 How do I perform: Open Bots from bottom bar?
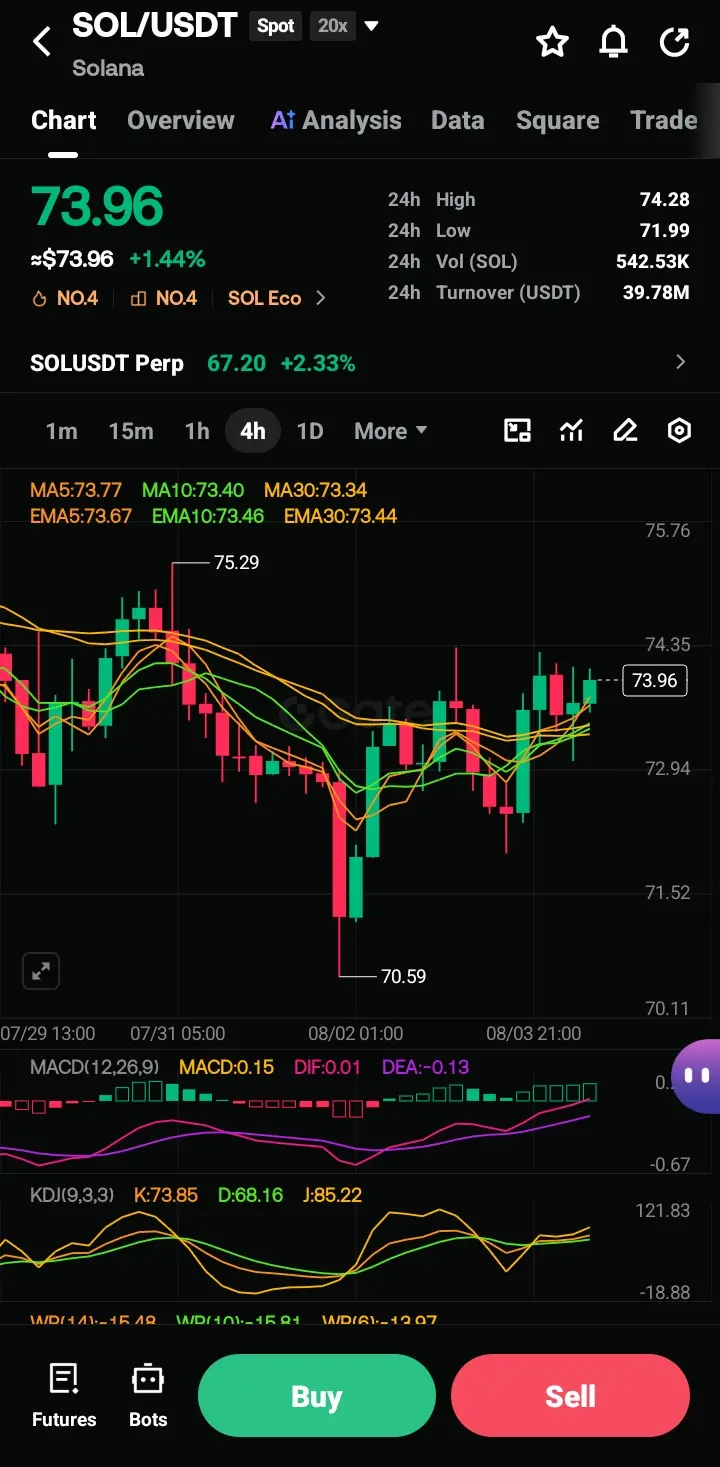pos(148,1395)
